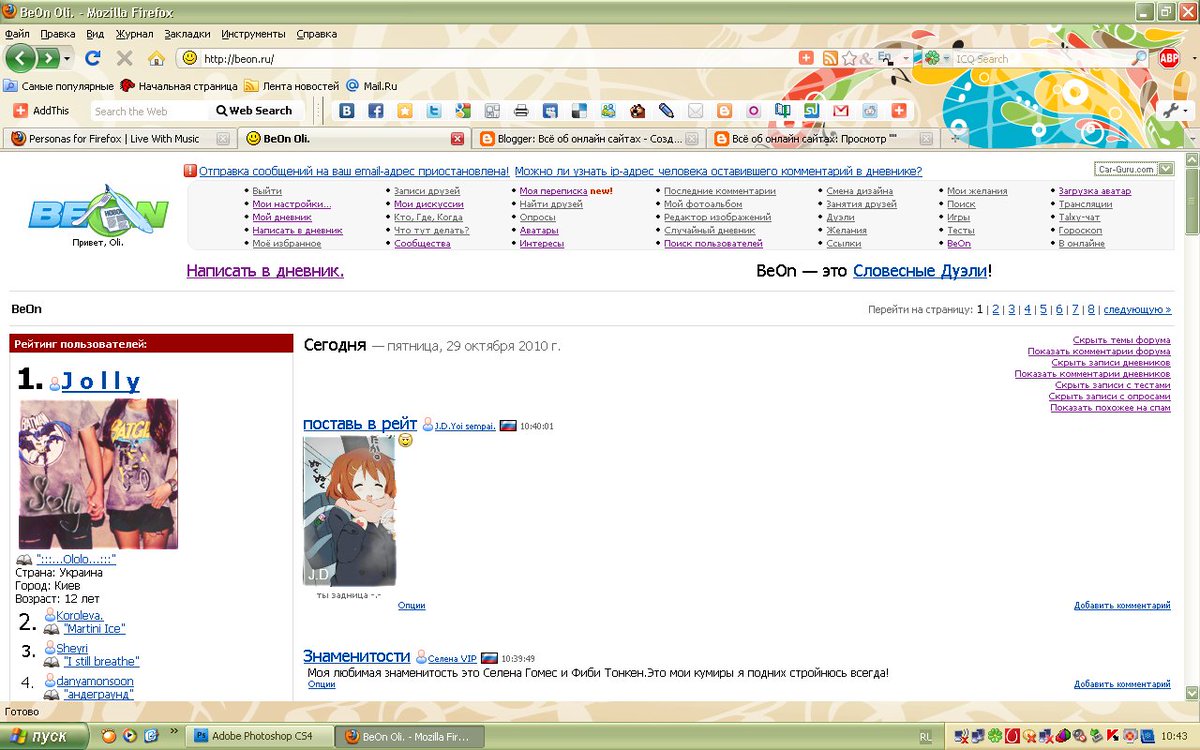Click the forward navigation arrow
The image size is (1200, 750).
(x=47, y=58)
